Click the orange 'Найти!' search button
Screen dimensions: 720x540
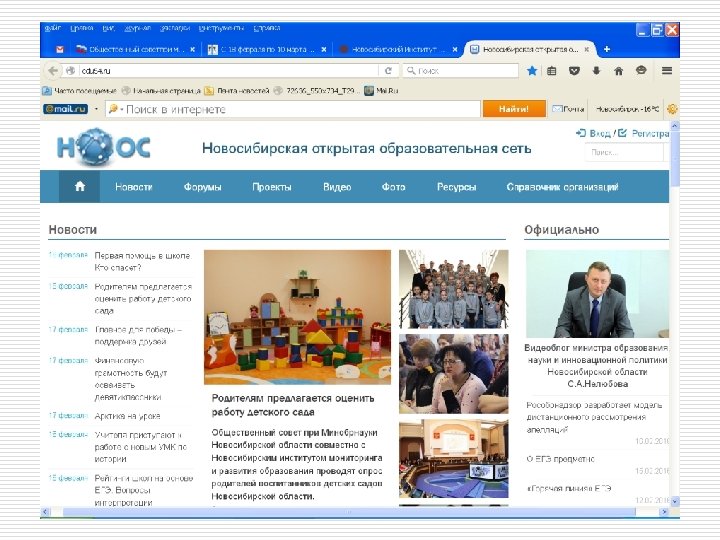click(514, 109)
